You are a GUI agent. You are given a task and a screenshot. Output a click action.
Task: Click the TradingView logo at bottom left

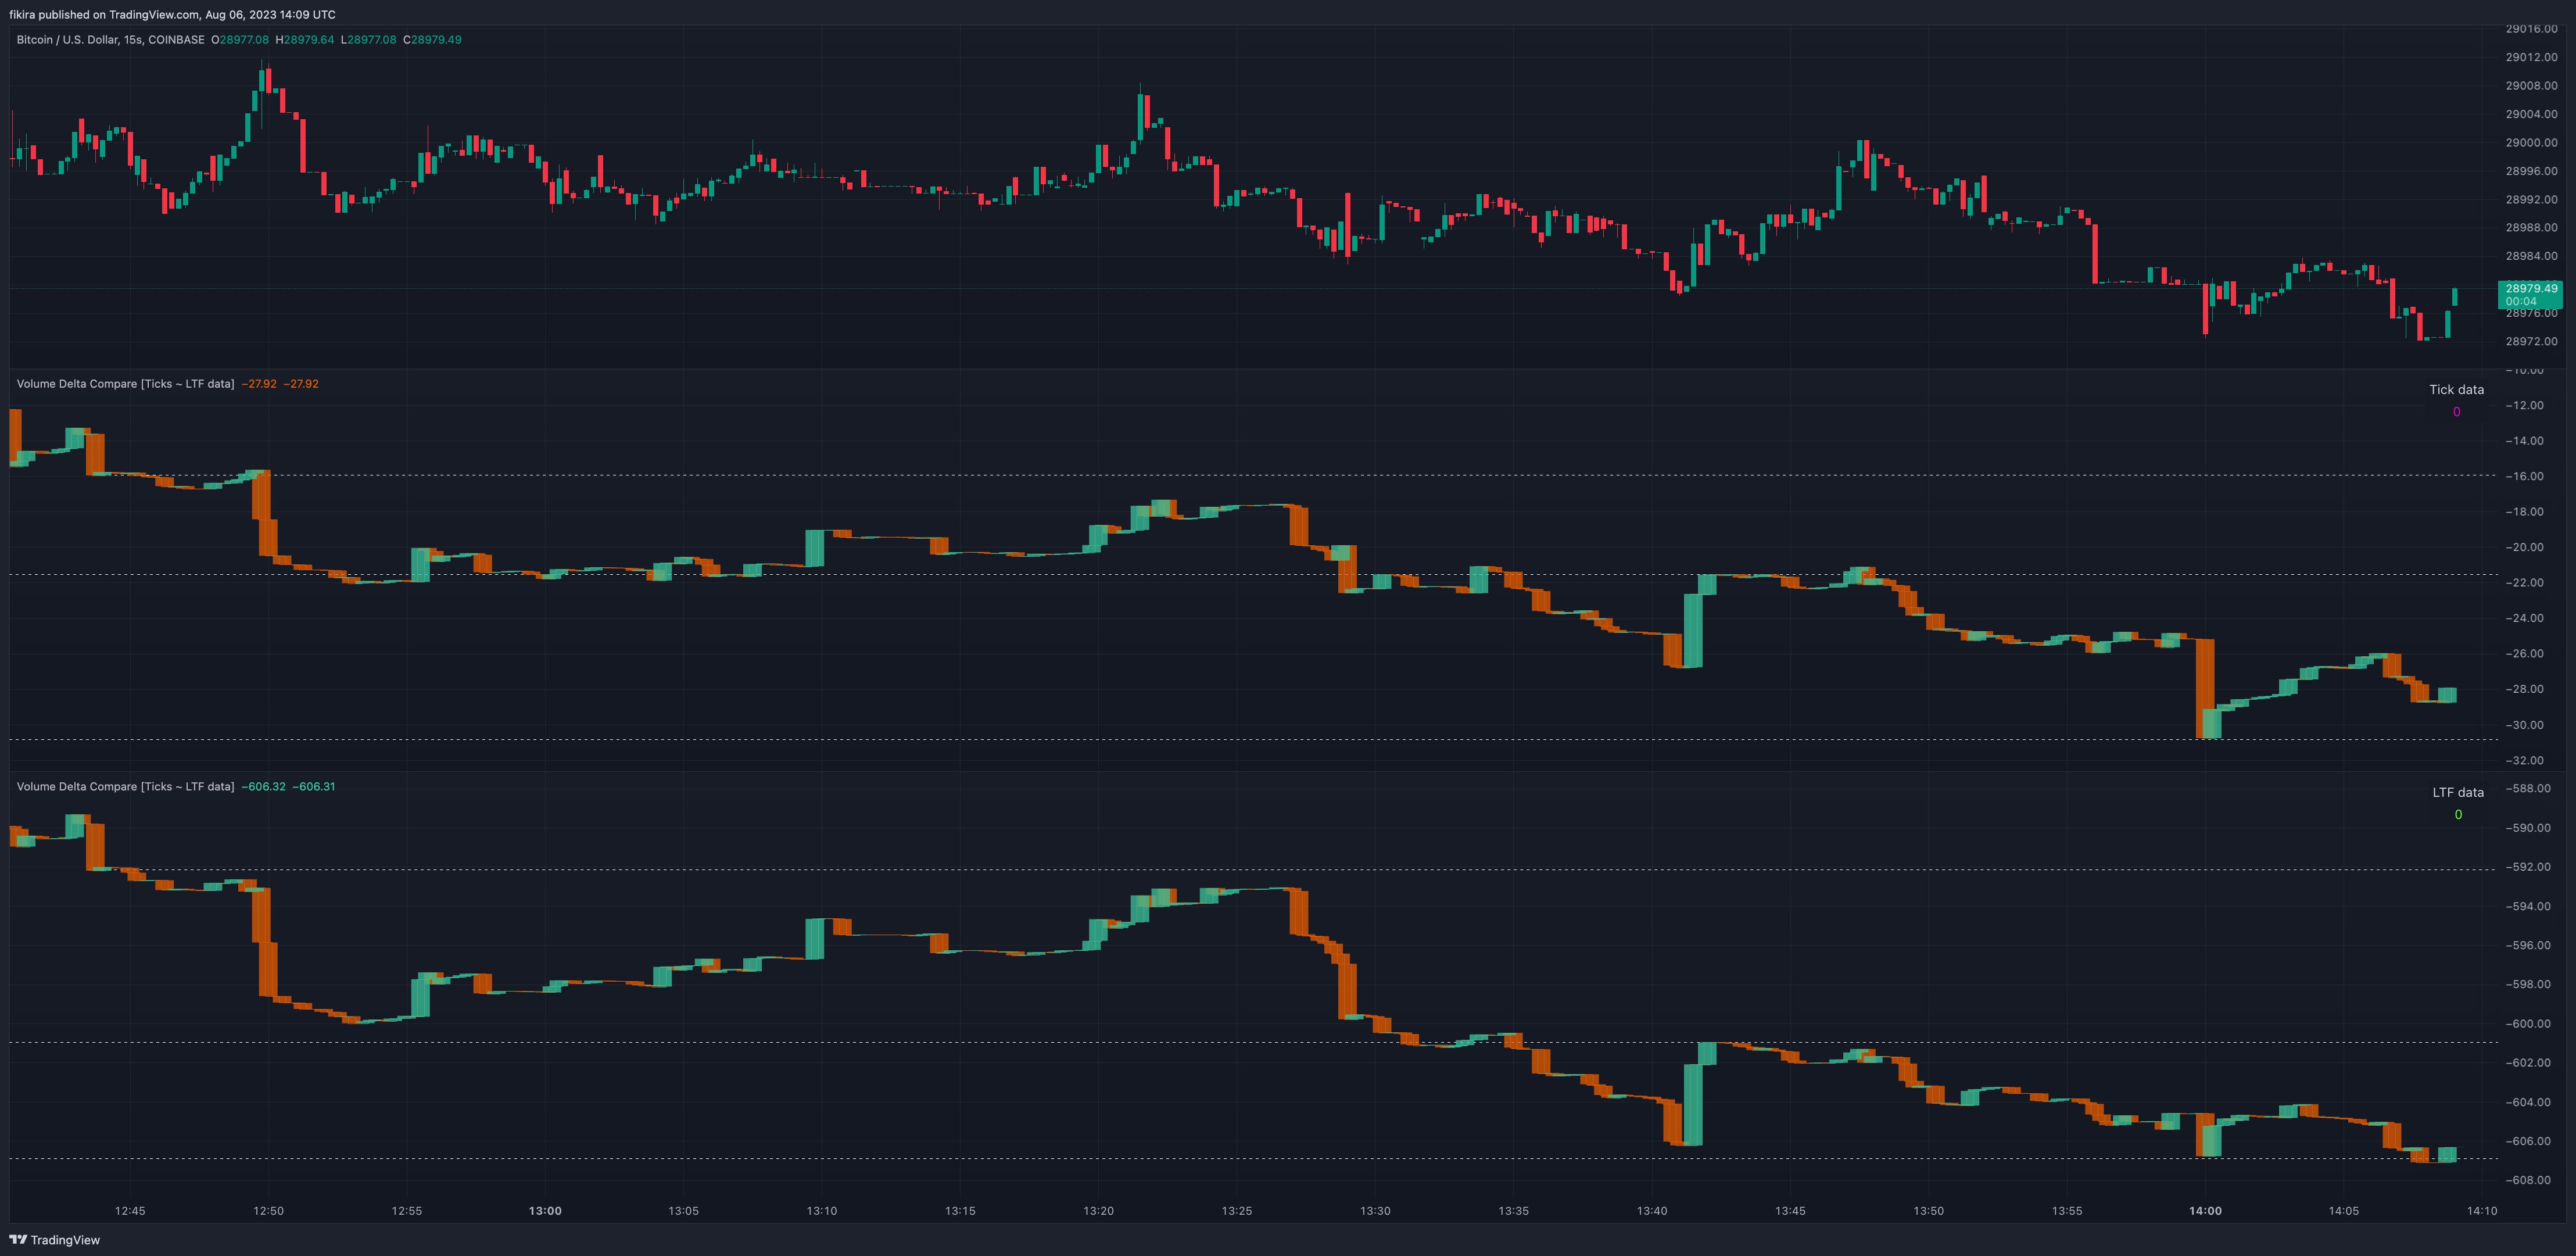(x=55, y=1240)
